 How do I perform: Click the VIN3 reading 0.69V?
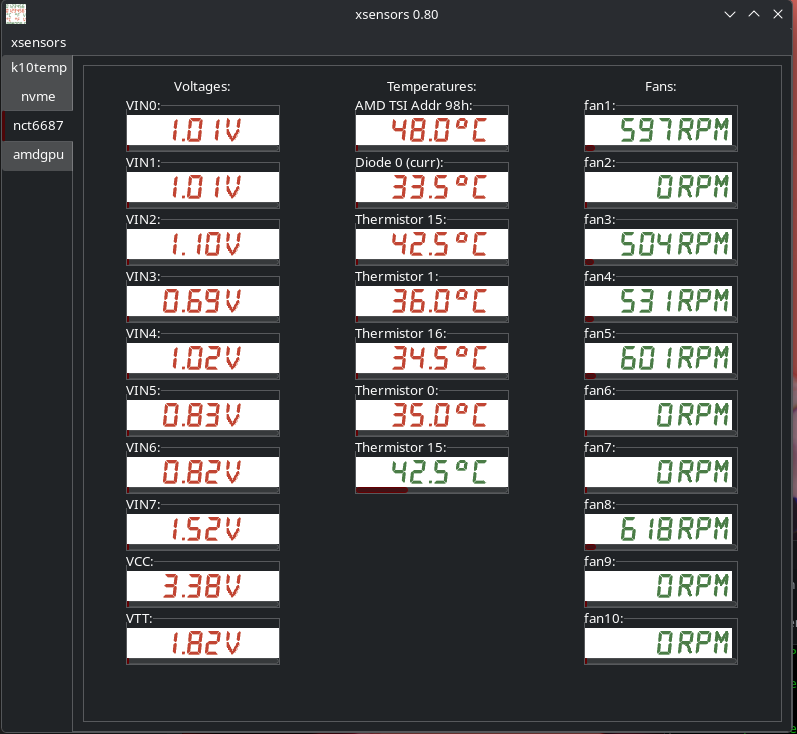point(203,301)
